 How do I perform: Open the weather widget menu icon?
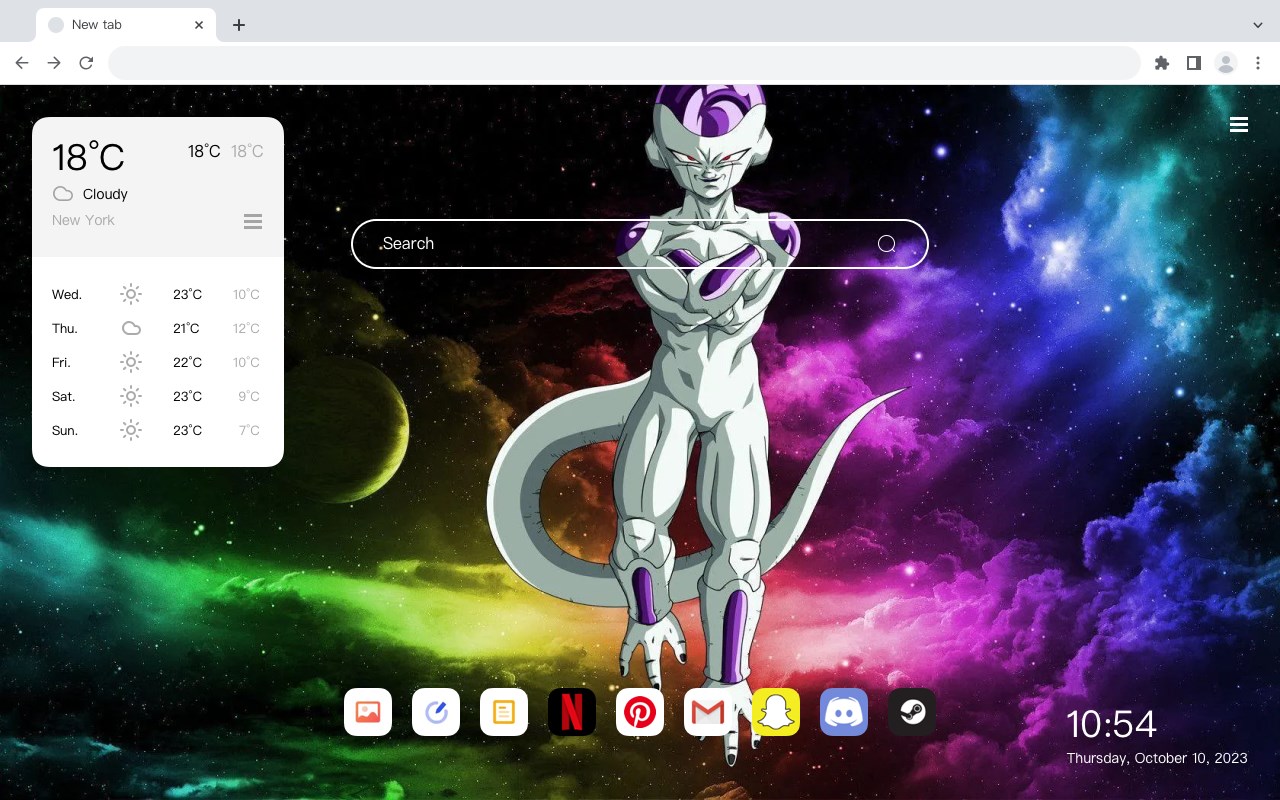point(253,221)
